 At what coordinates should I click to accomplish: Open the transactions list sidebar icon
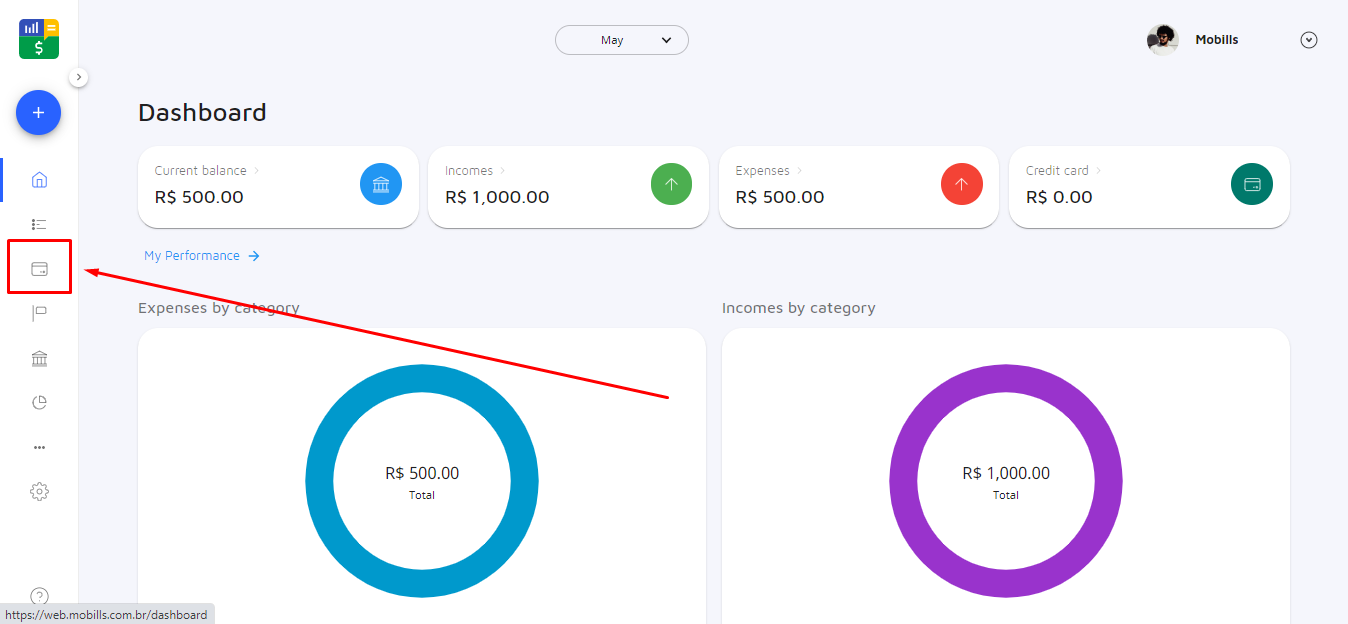(39, 224)
